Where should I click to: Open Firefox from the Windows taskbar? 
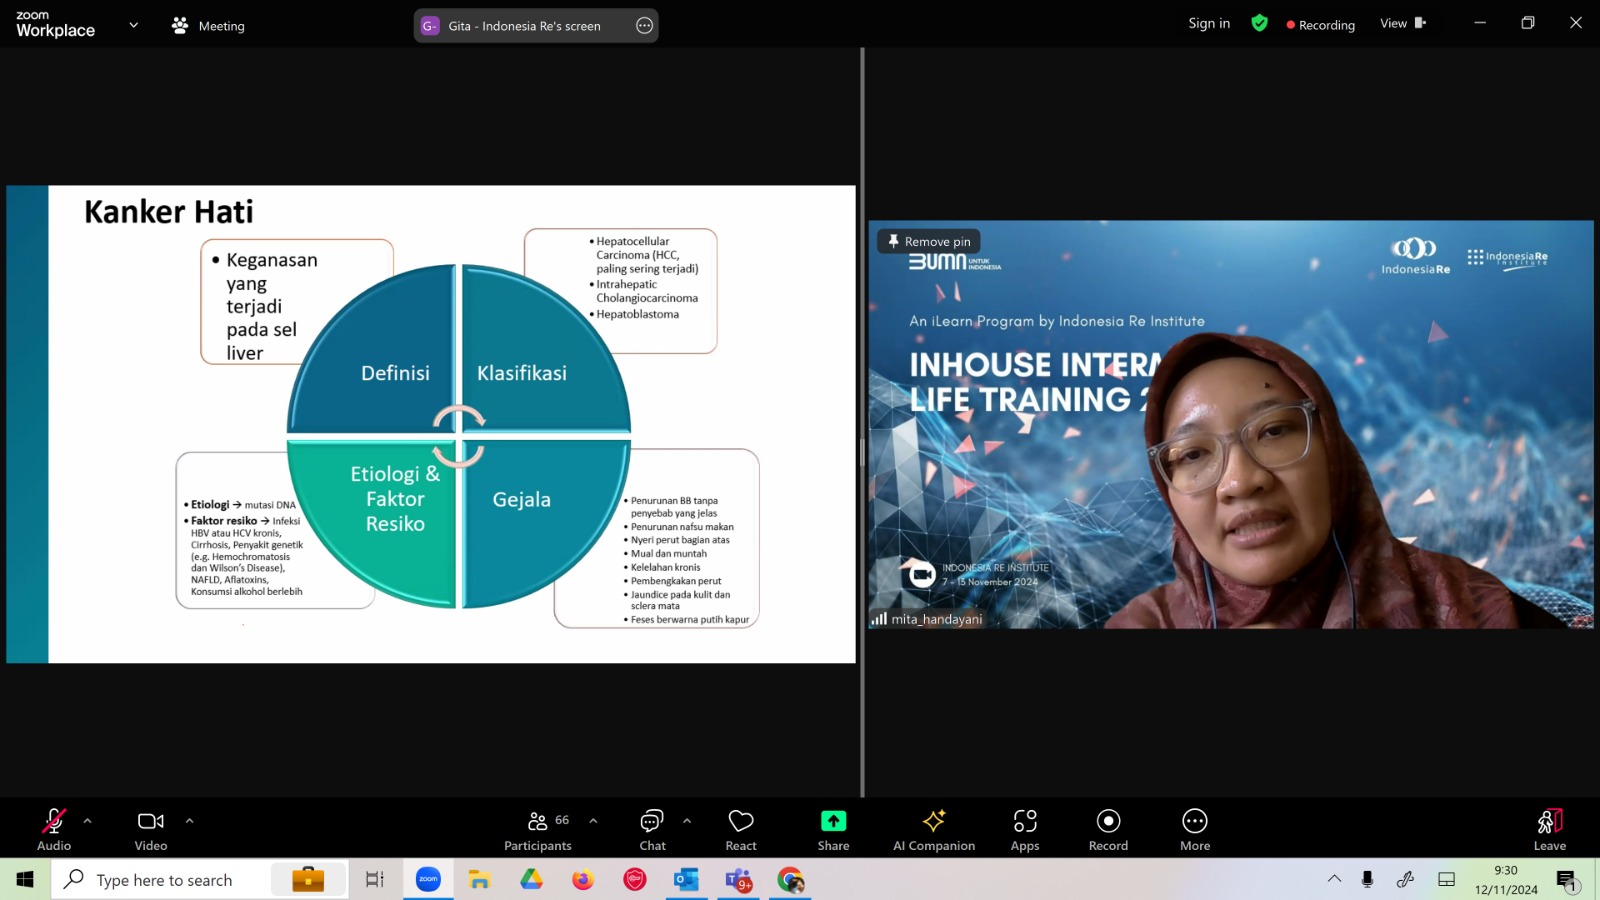(582, 880)
